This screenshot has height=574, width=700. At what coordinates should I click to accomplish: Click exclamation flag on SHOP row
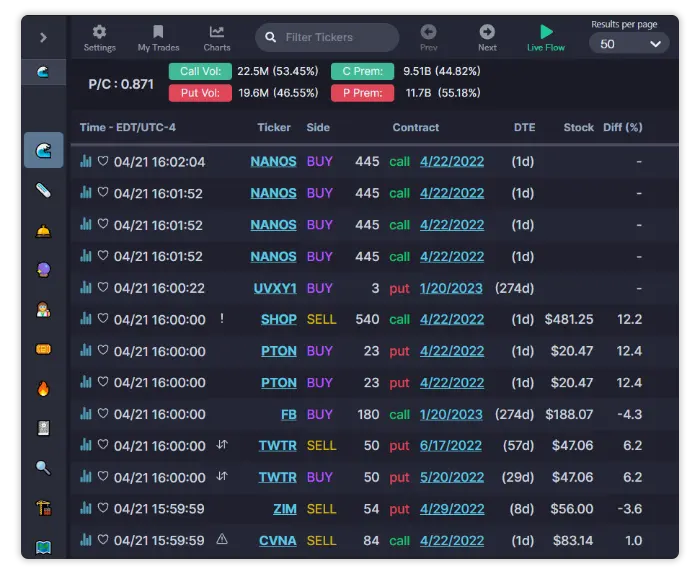222,319
